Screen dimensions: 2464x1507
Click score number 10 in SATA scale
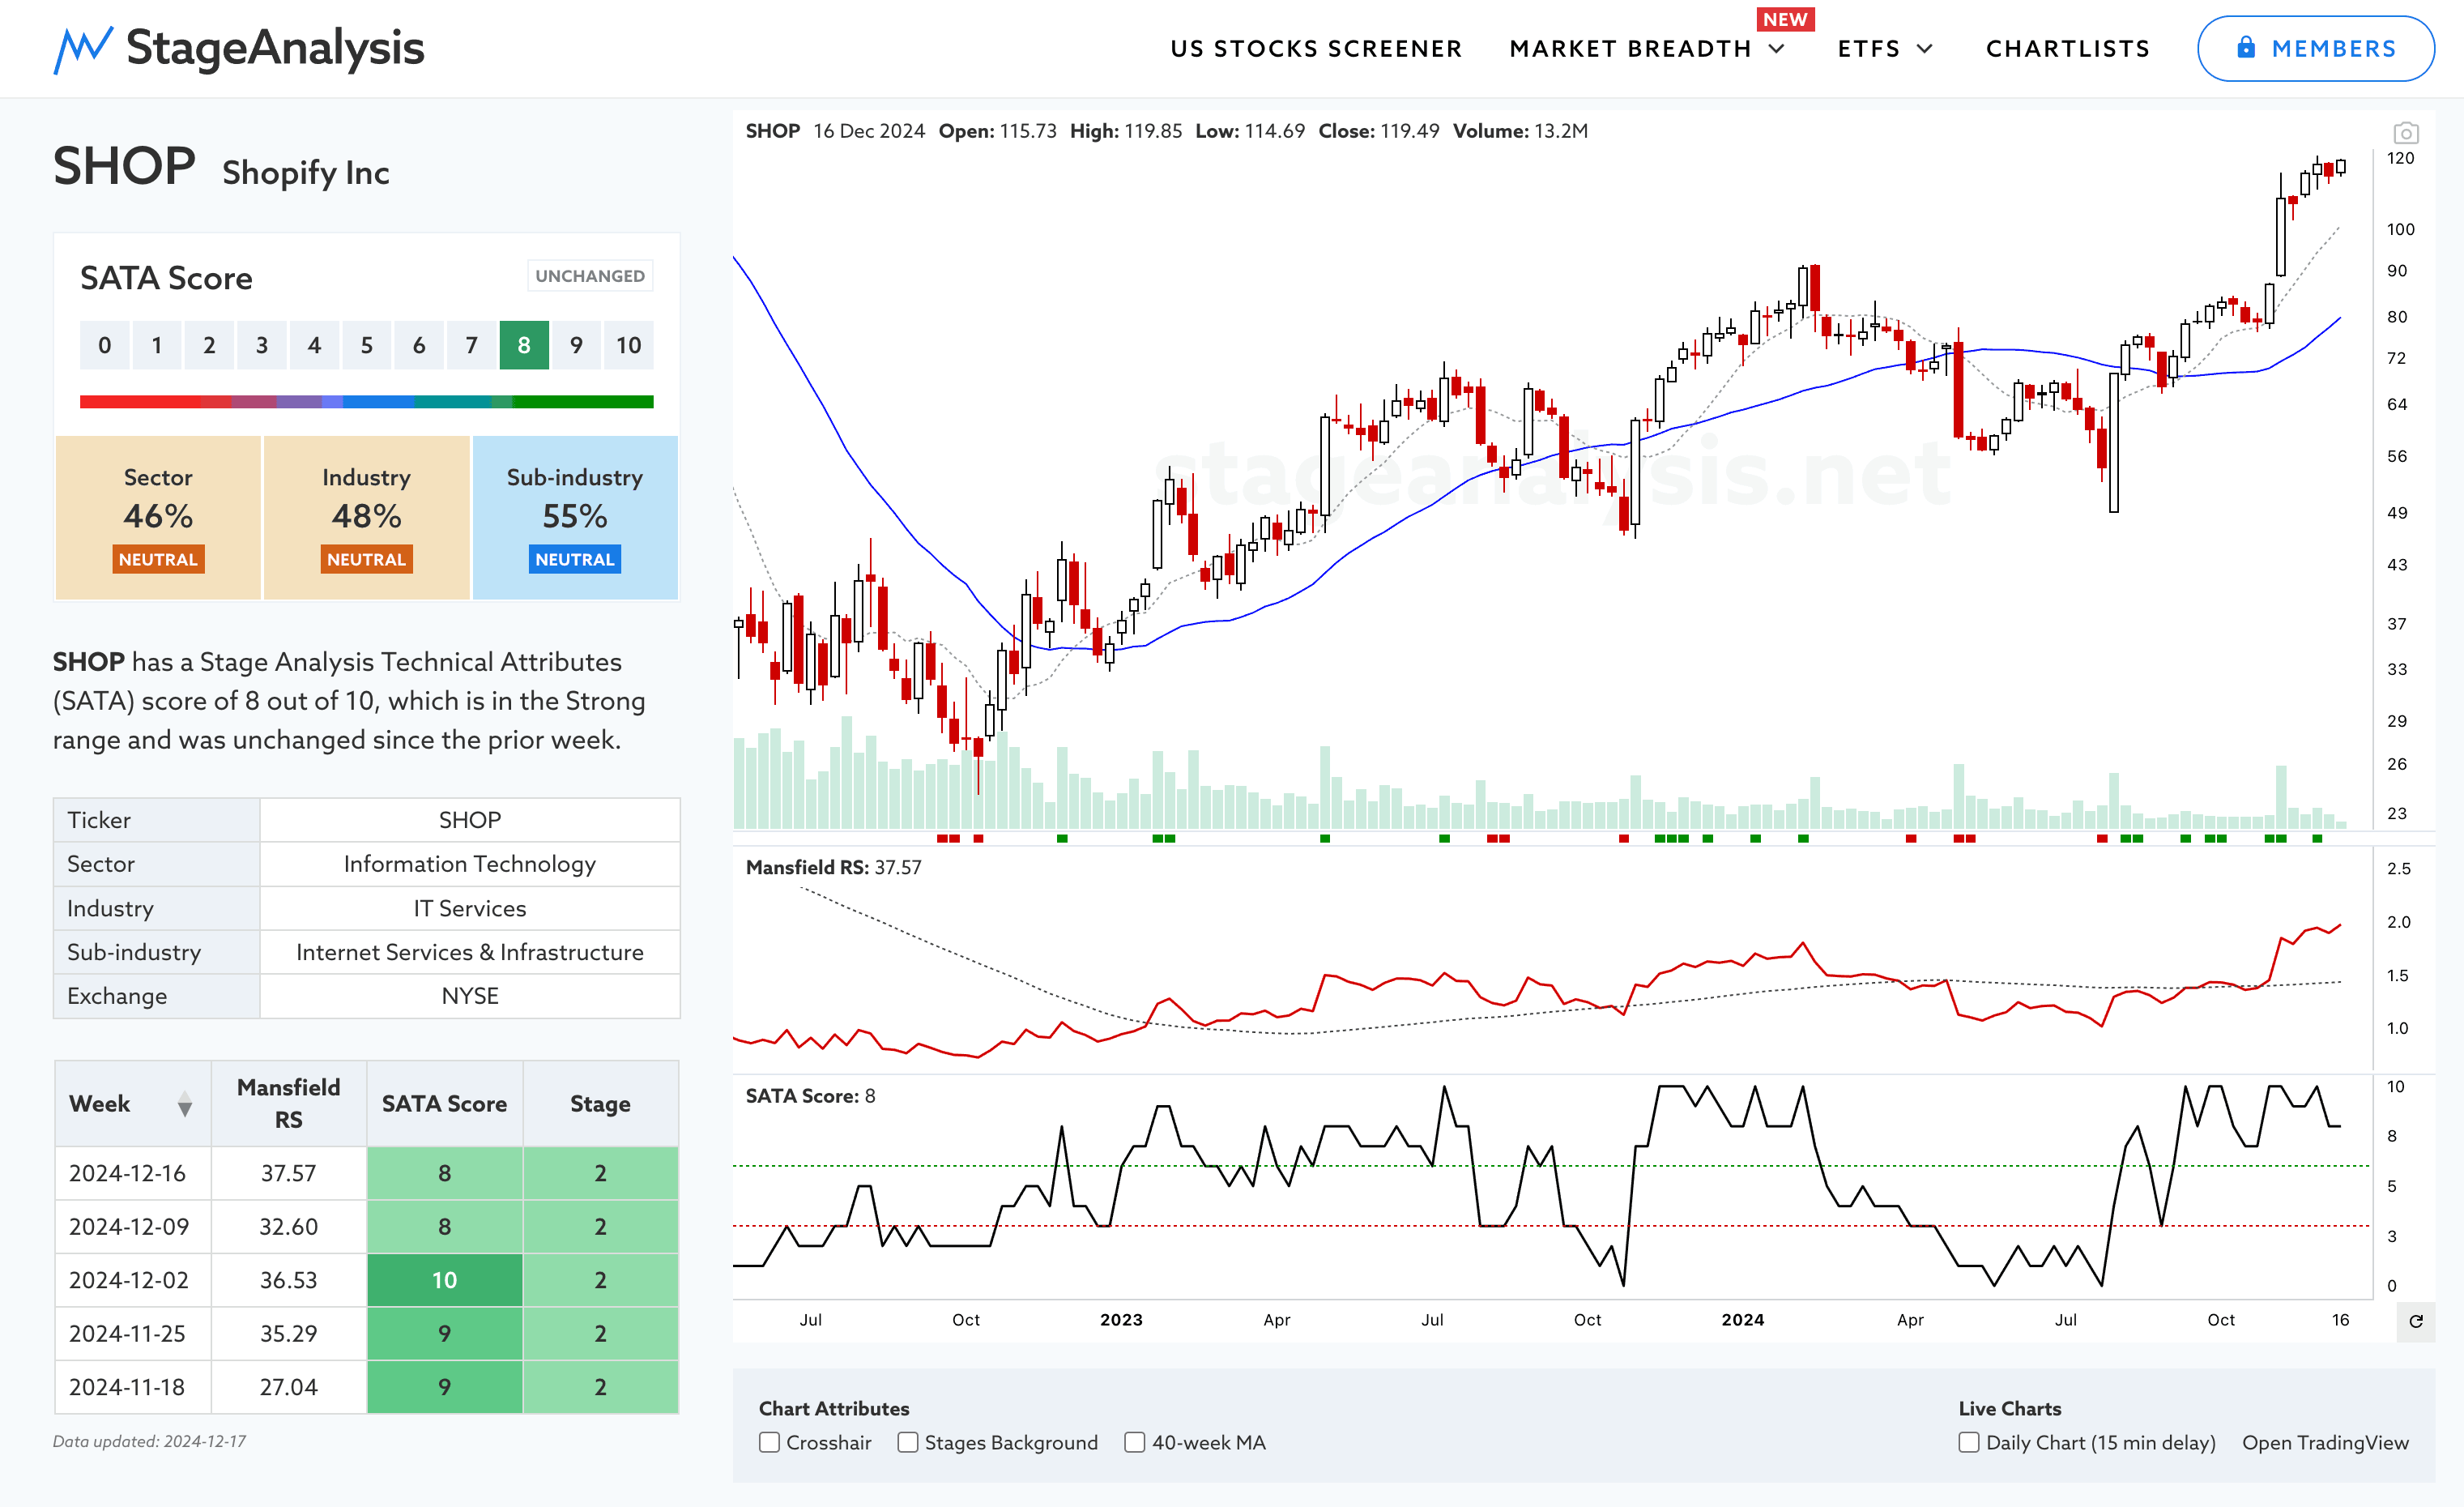pyautogui.click(x=628, y=345)
